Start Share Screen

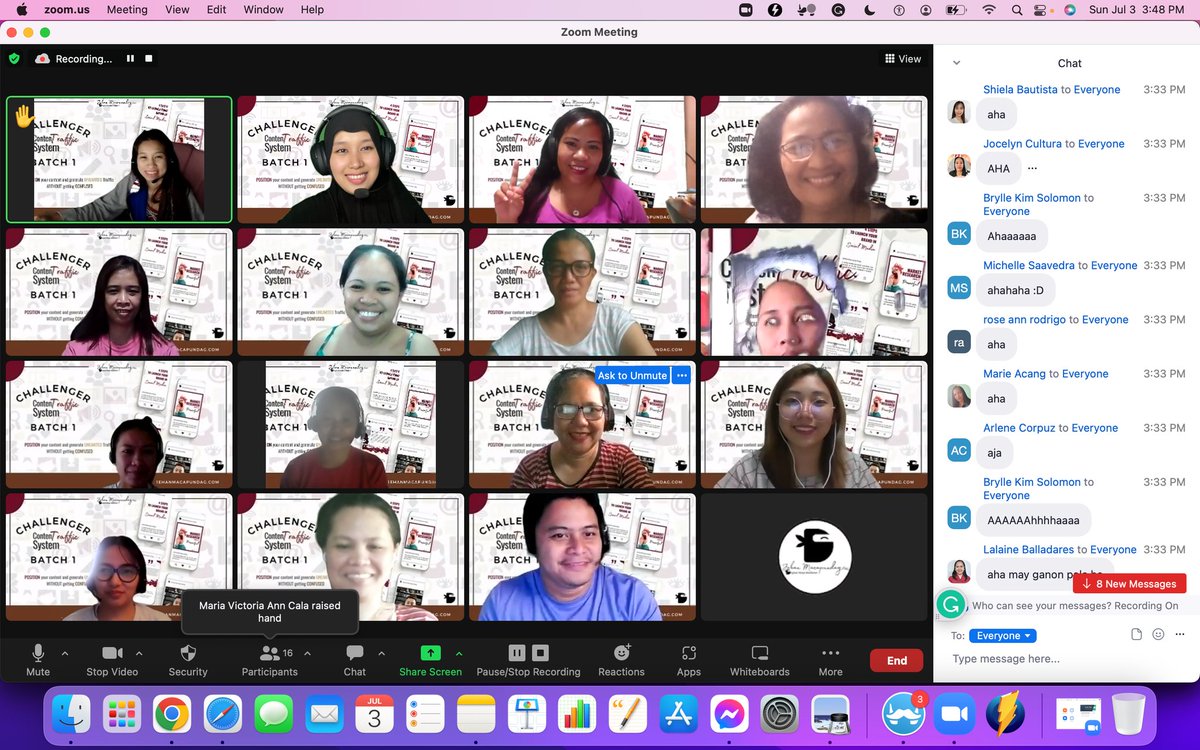coord(430,660)
